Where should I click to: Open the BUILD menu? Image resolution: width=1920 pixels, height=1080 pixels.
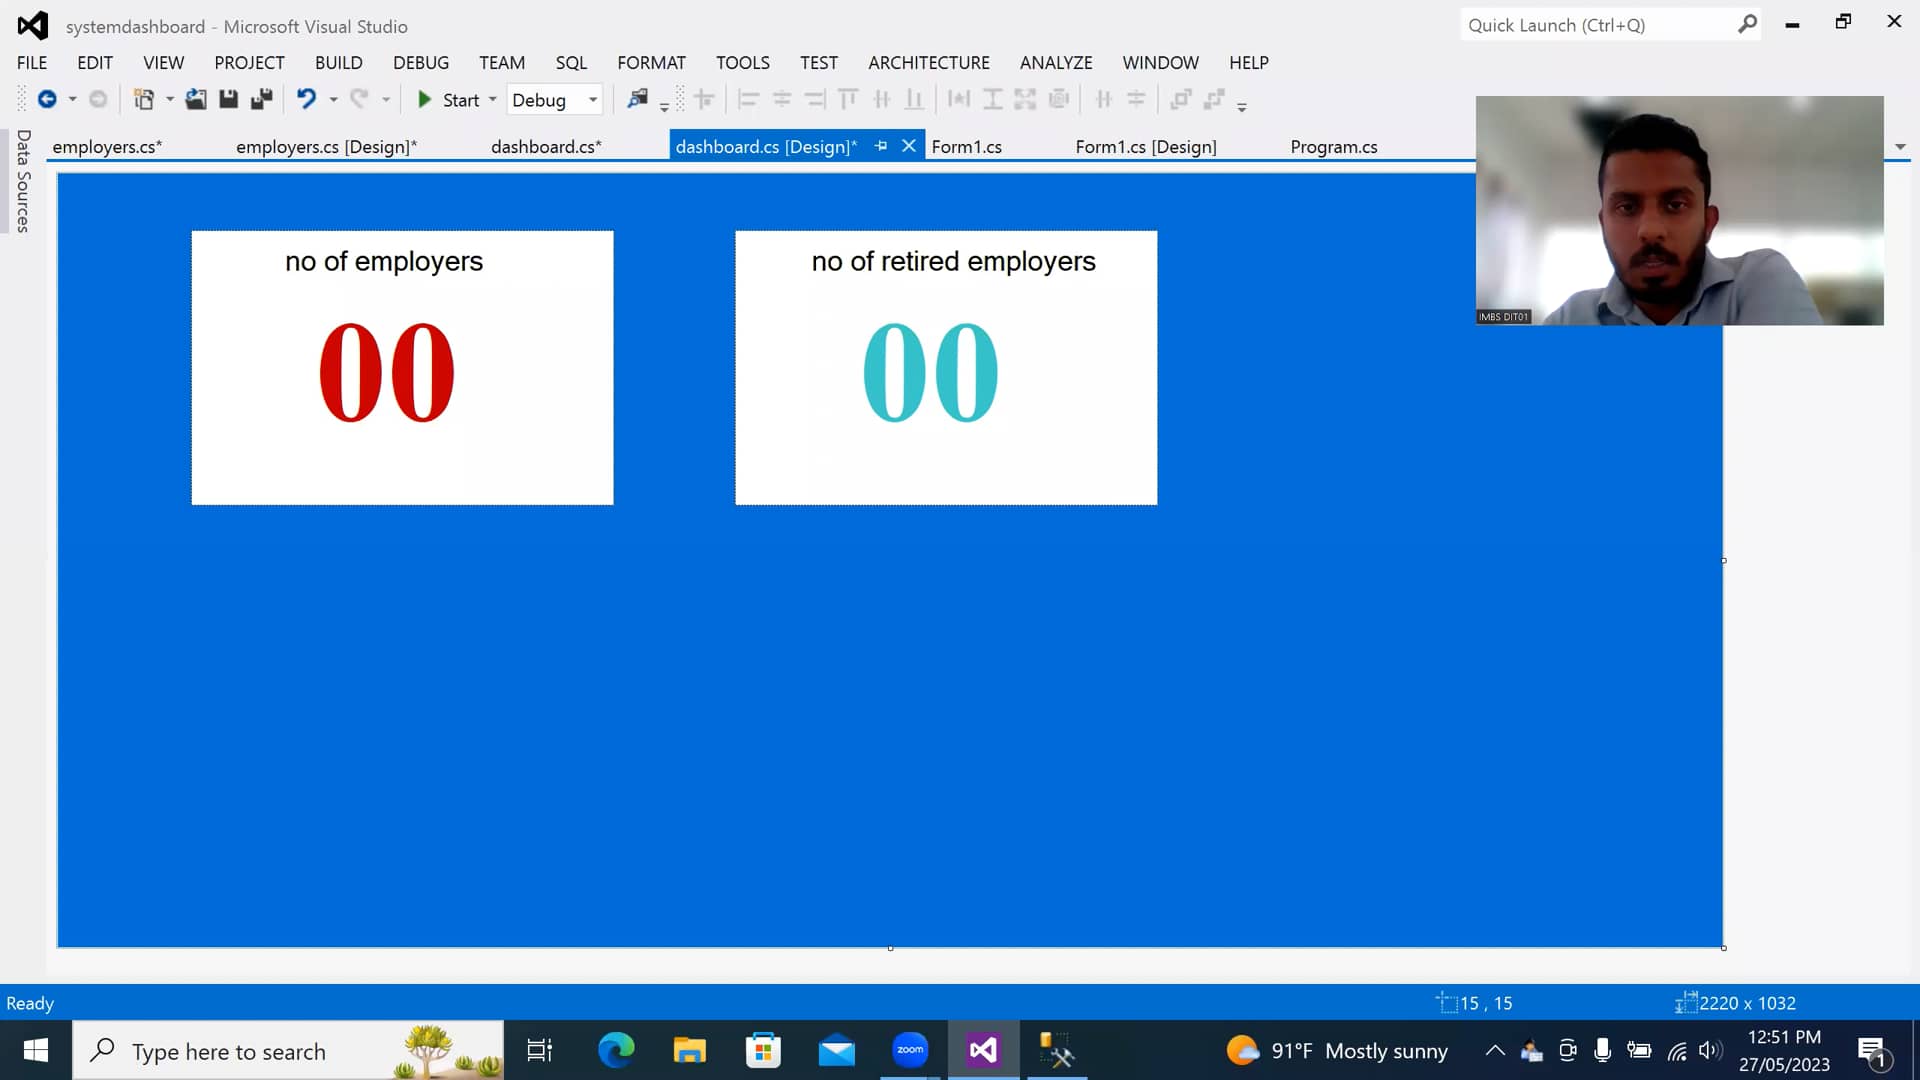(x=338, y=63)
